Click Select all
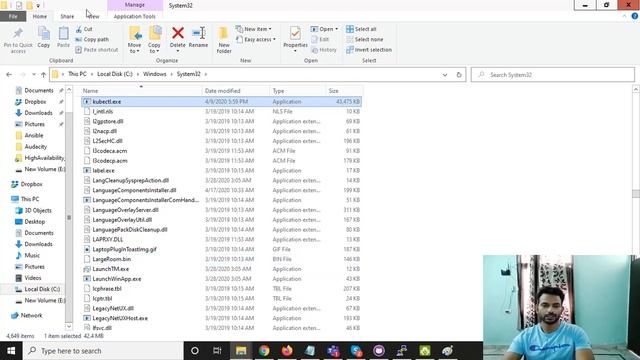The height and width of the screenshot is (360, 640). (361, 29)
